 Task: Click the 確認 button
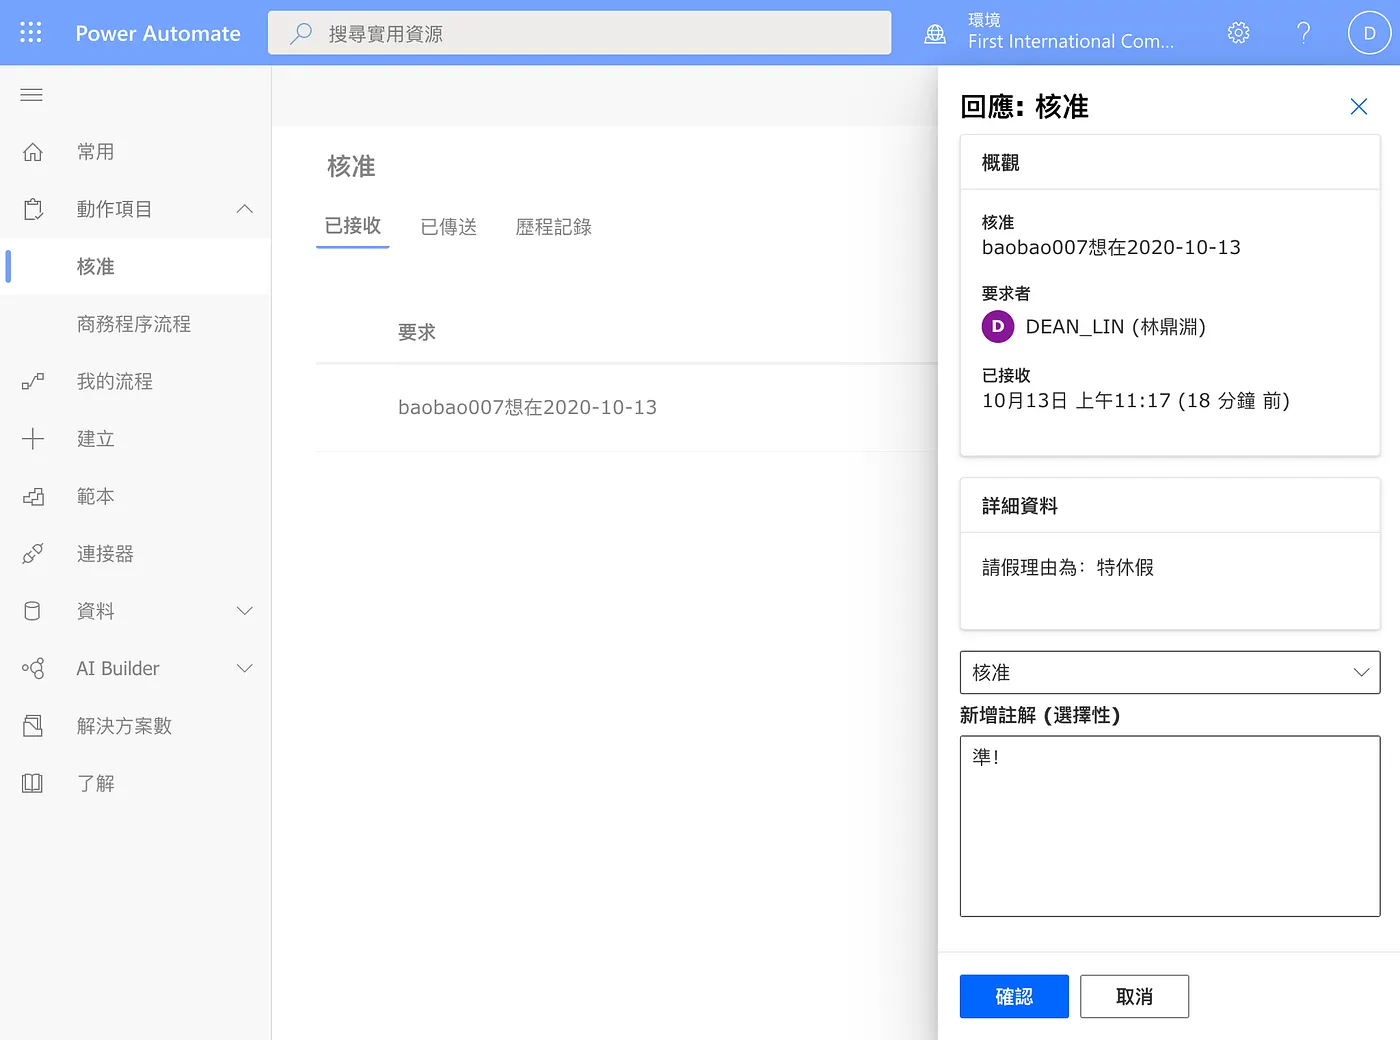click(x=1014, y=996)
